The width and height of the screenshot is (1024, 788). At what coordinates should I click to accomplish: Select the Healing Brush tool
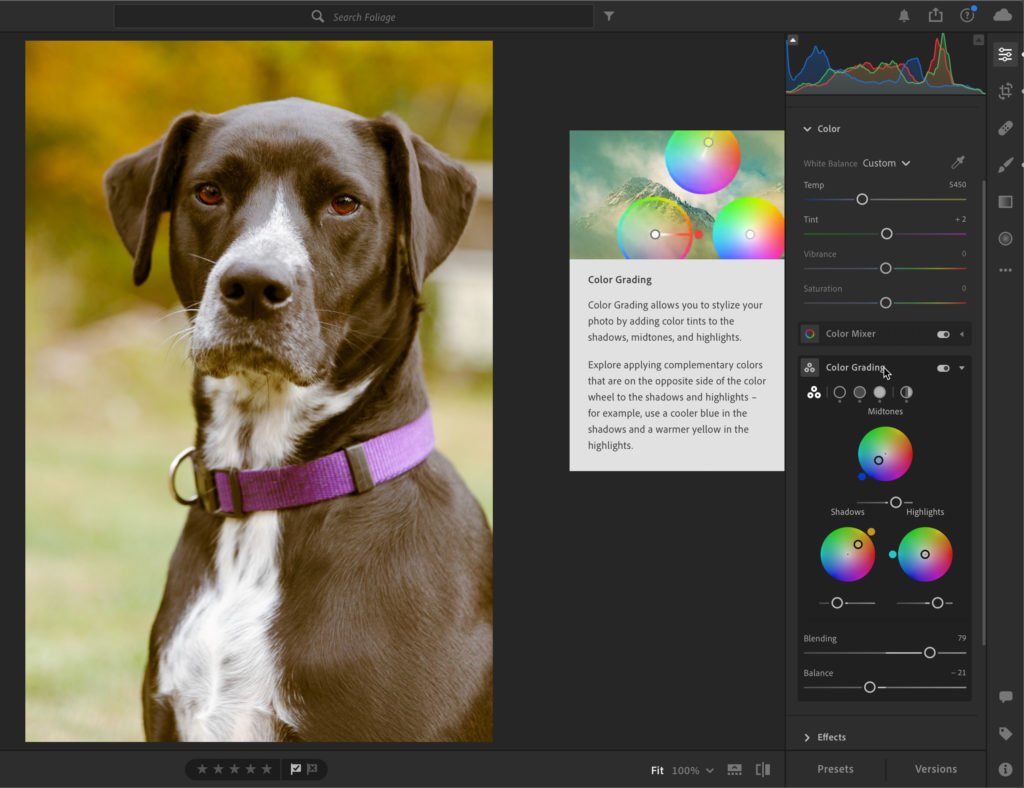pyautogui.click(x=1005, y=128)
